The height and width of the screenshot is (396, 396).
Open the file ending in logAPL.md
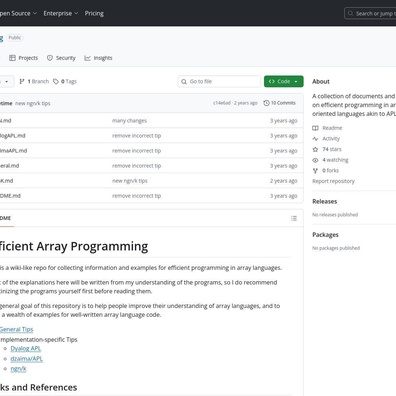12,136
